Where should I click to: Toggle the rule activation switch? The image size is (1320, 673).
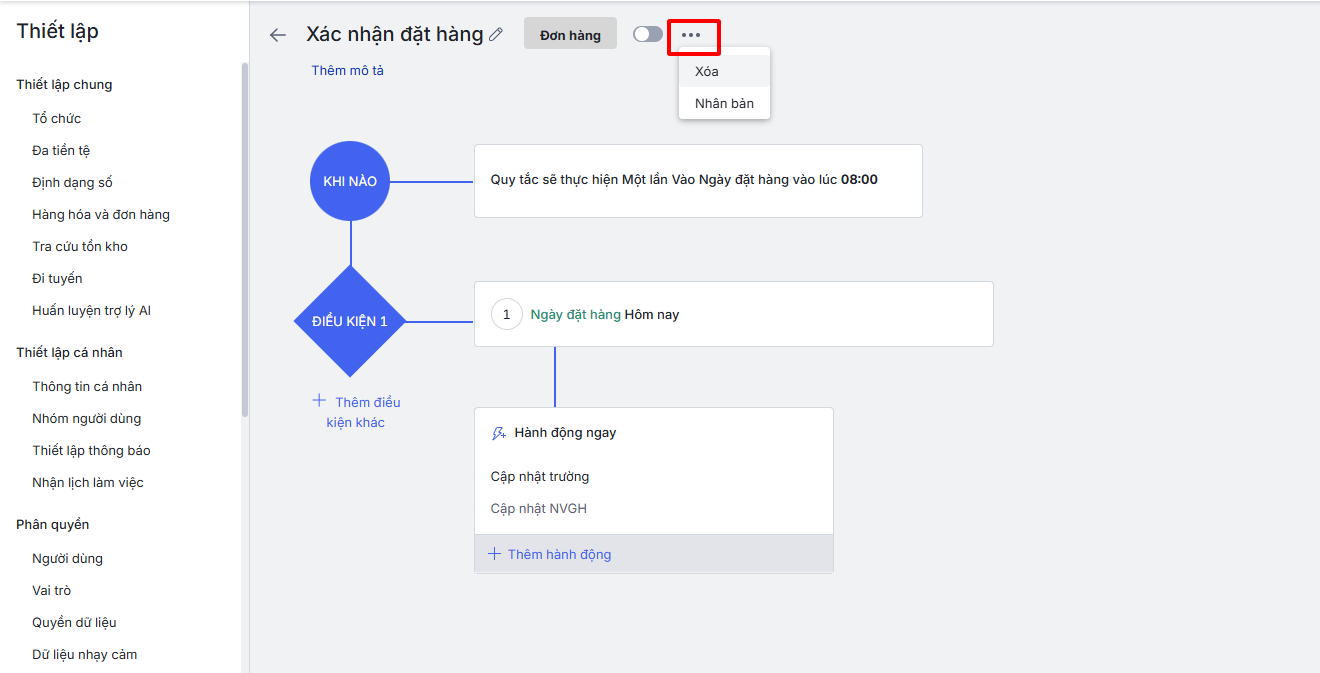648,34
